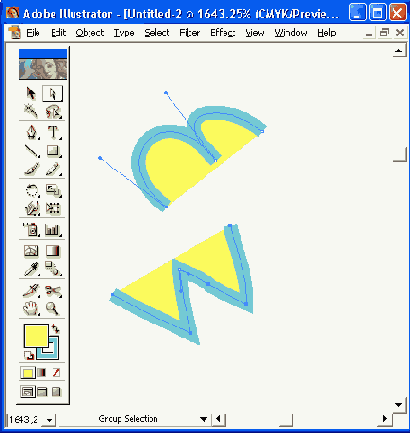
Task: Set paint to None with red slash
Action: [x=56, y=372]
